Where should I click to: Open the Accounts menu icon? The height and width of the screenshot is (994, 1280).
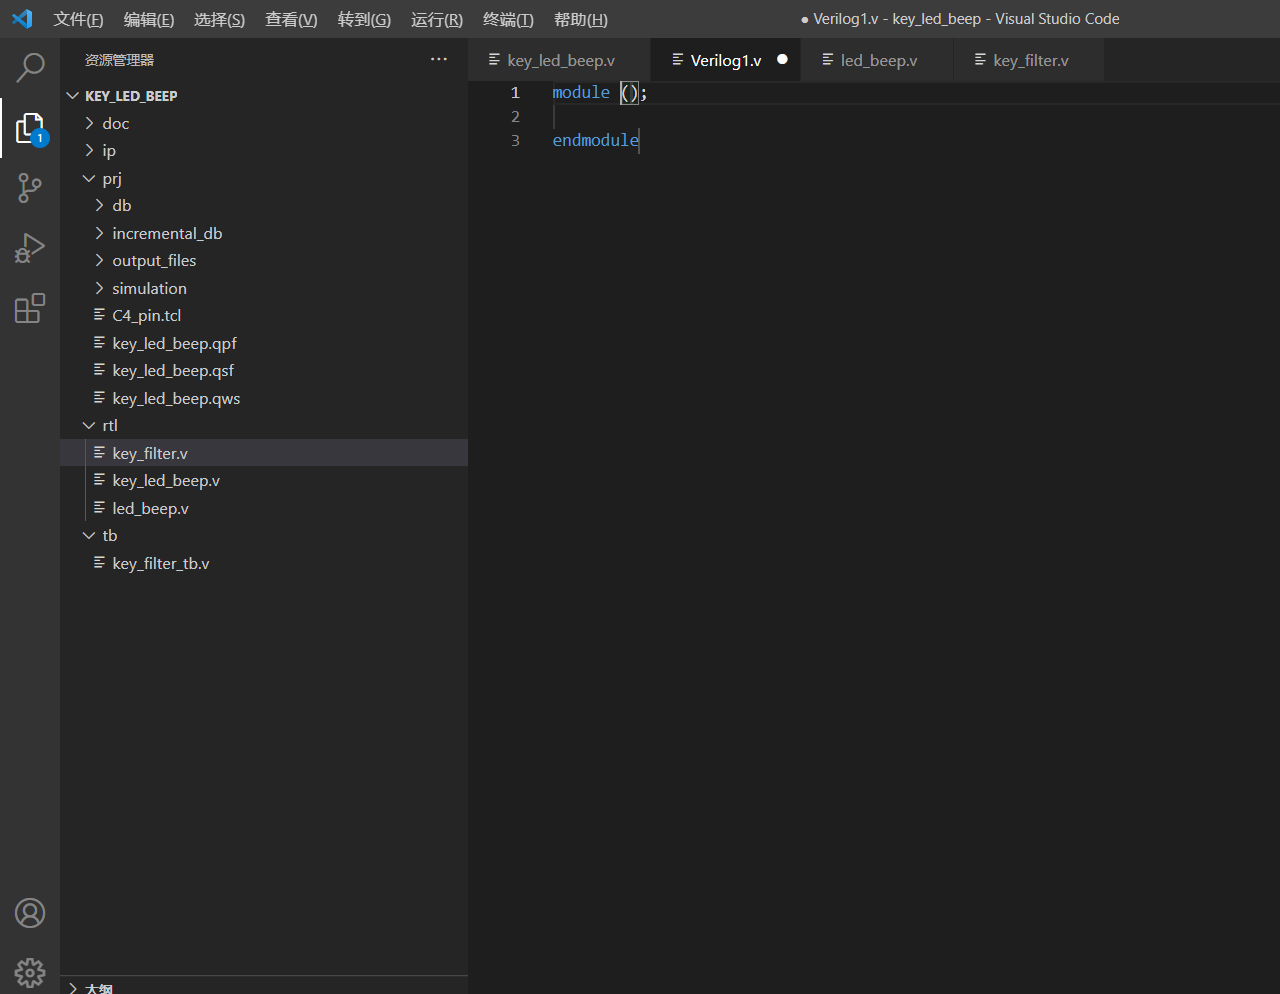click(x=30, y=913)
